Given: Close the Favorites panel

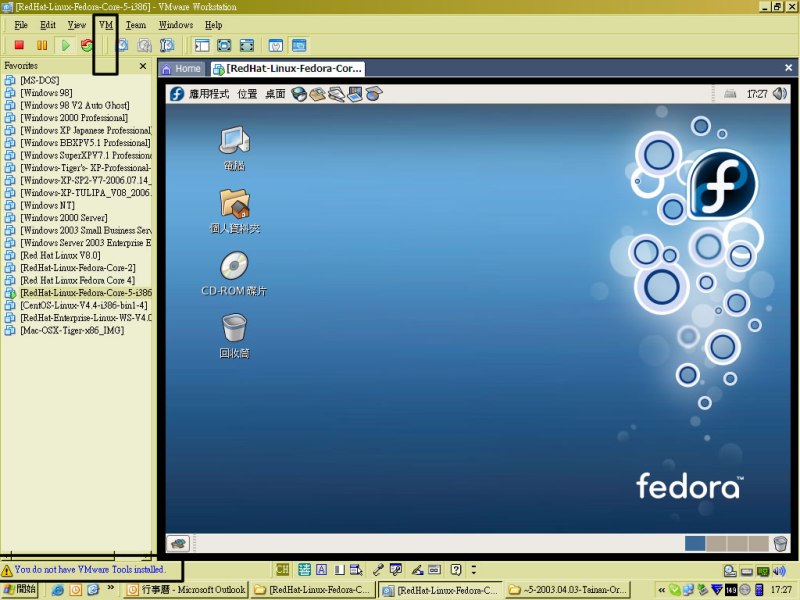Looking at the screenshot, I should [143, 66].
